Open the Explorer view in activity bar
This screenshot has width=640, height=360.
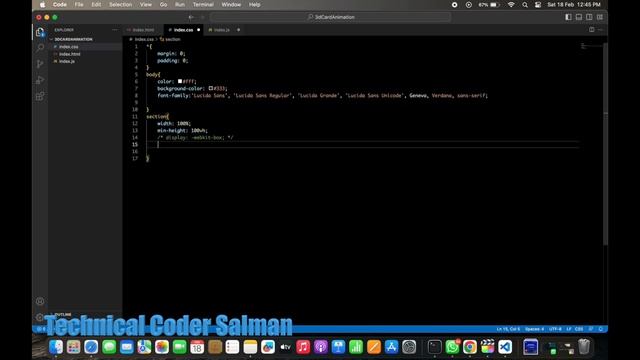[40, 32]
